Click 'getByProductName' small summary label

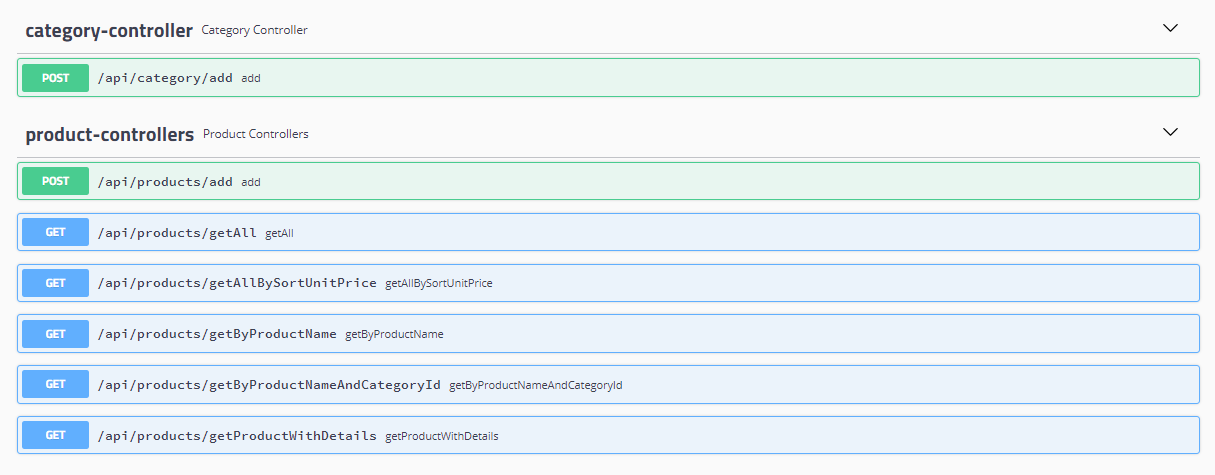click(394, 334)
